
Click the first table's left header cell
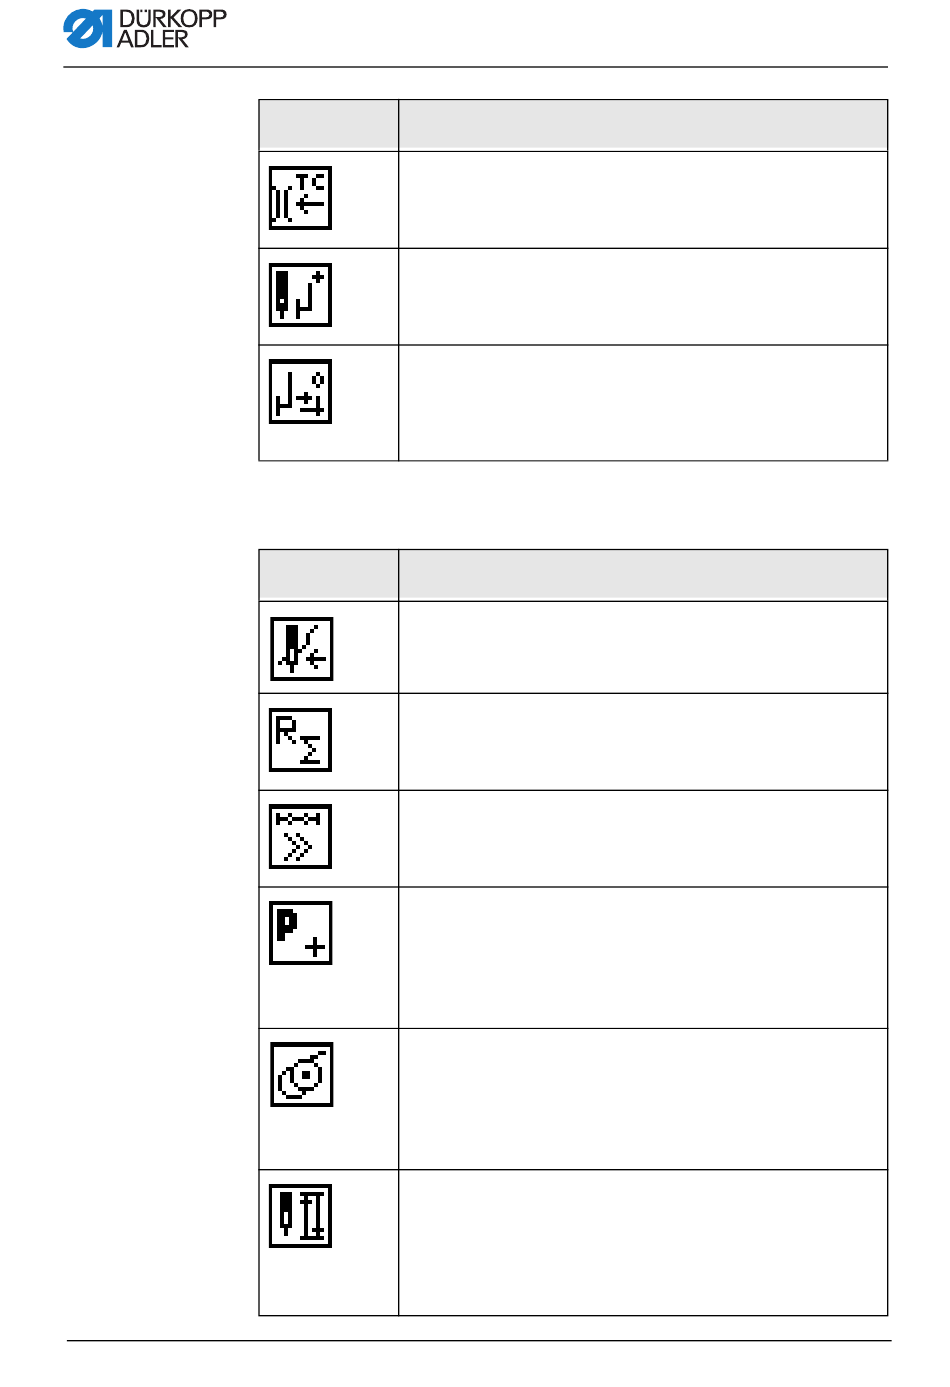point(329,125)
